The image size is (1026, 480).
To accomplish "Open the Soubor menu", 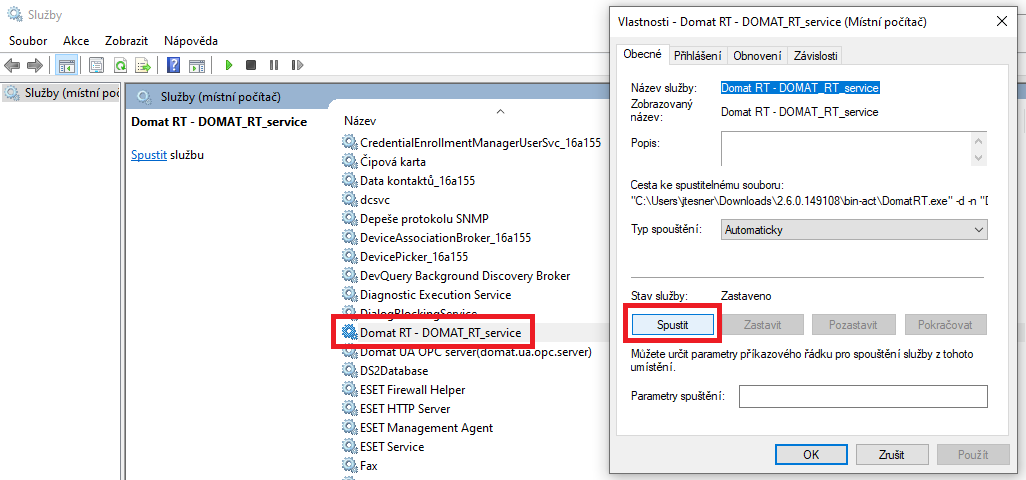I will (28, 41).
